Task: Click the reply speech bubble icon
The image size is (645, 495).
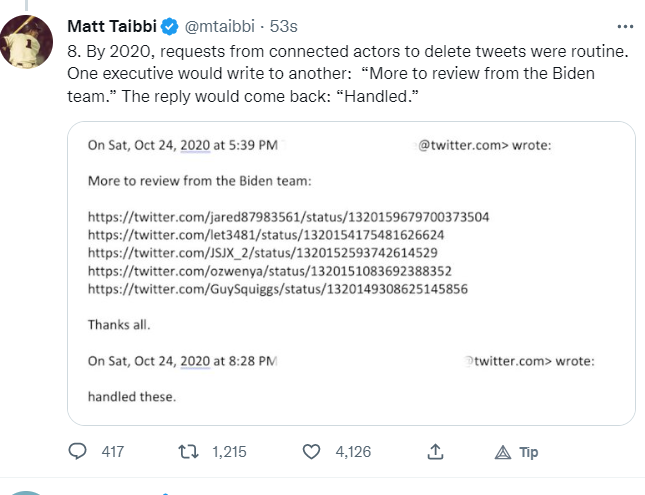Action: click(78, 452)
